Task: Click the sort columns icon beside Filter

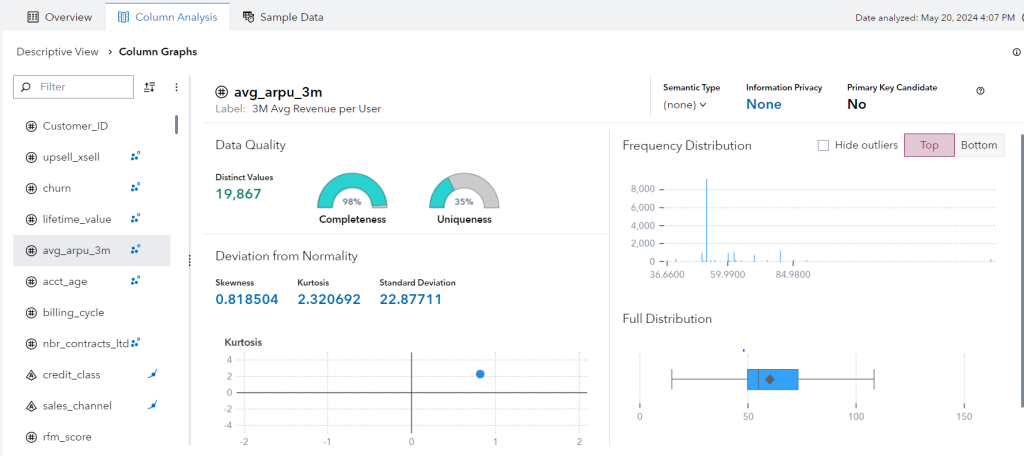Action: (150, 87)
